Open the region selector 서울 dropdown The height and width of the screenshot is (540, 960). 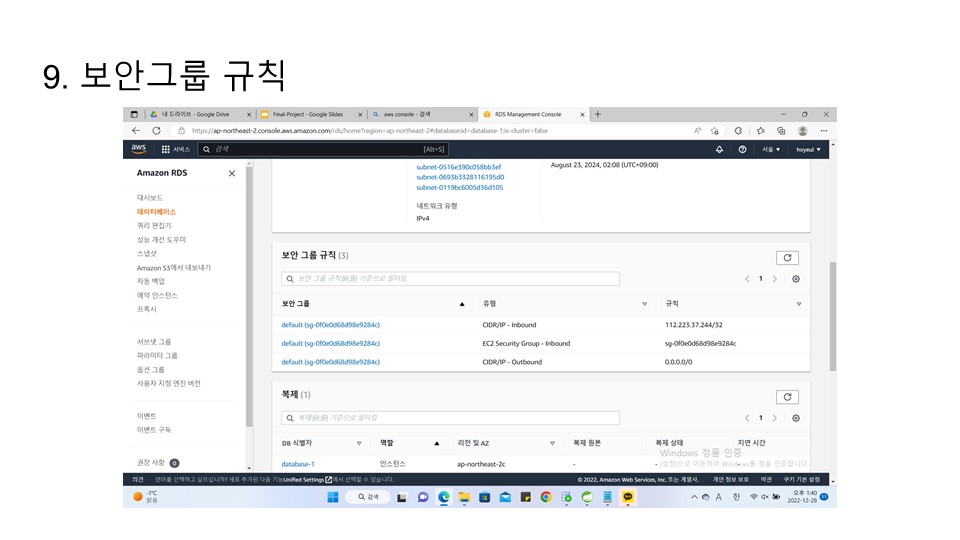point(771,149)
